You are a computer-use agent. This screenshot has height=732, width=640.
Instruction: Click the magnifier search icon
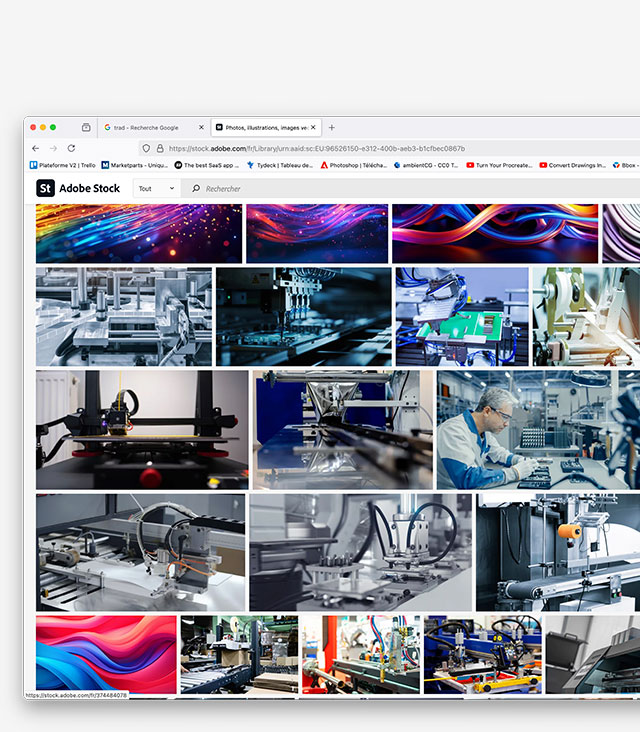click(196, 189)
